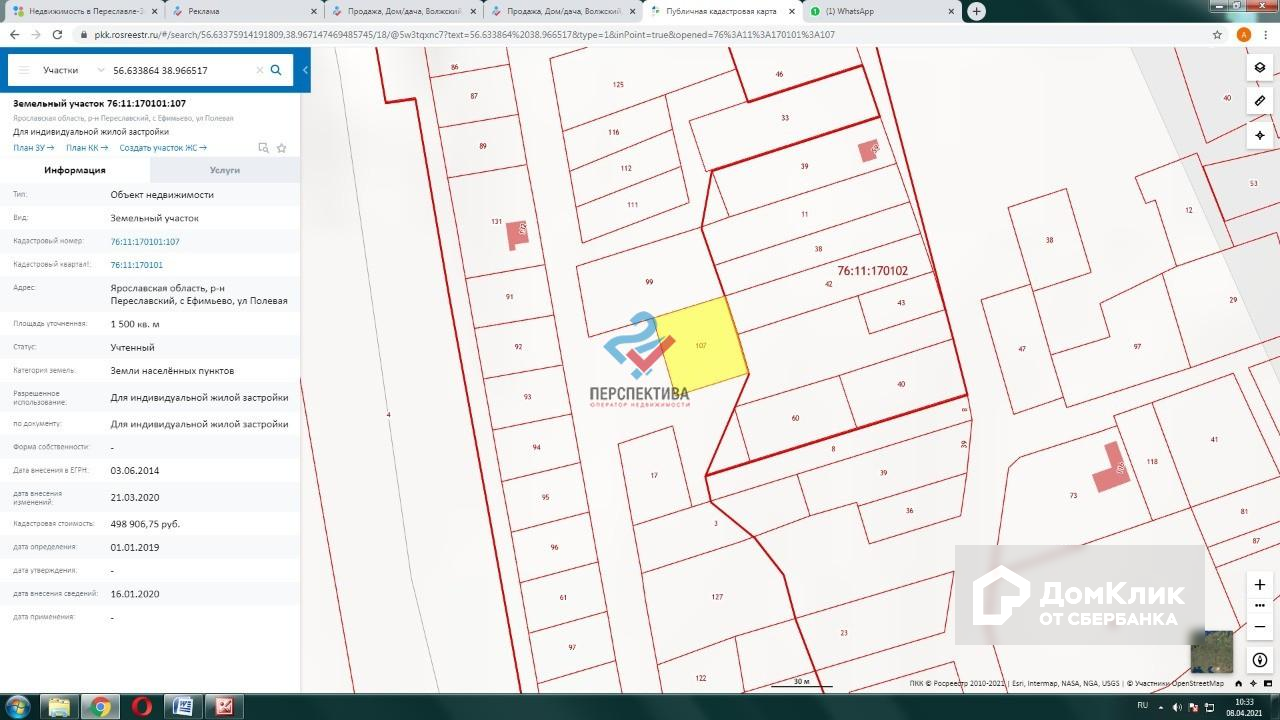Click the area value 1 500 кв. м
Viewport: 1280px width, 720px height.
pos(135,324)
